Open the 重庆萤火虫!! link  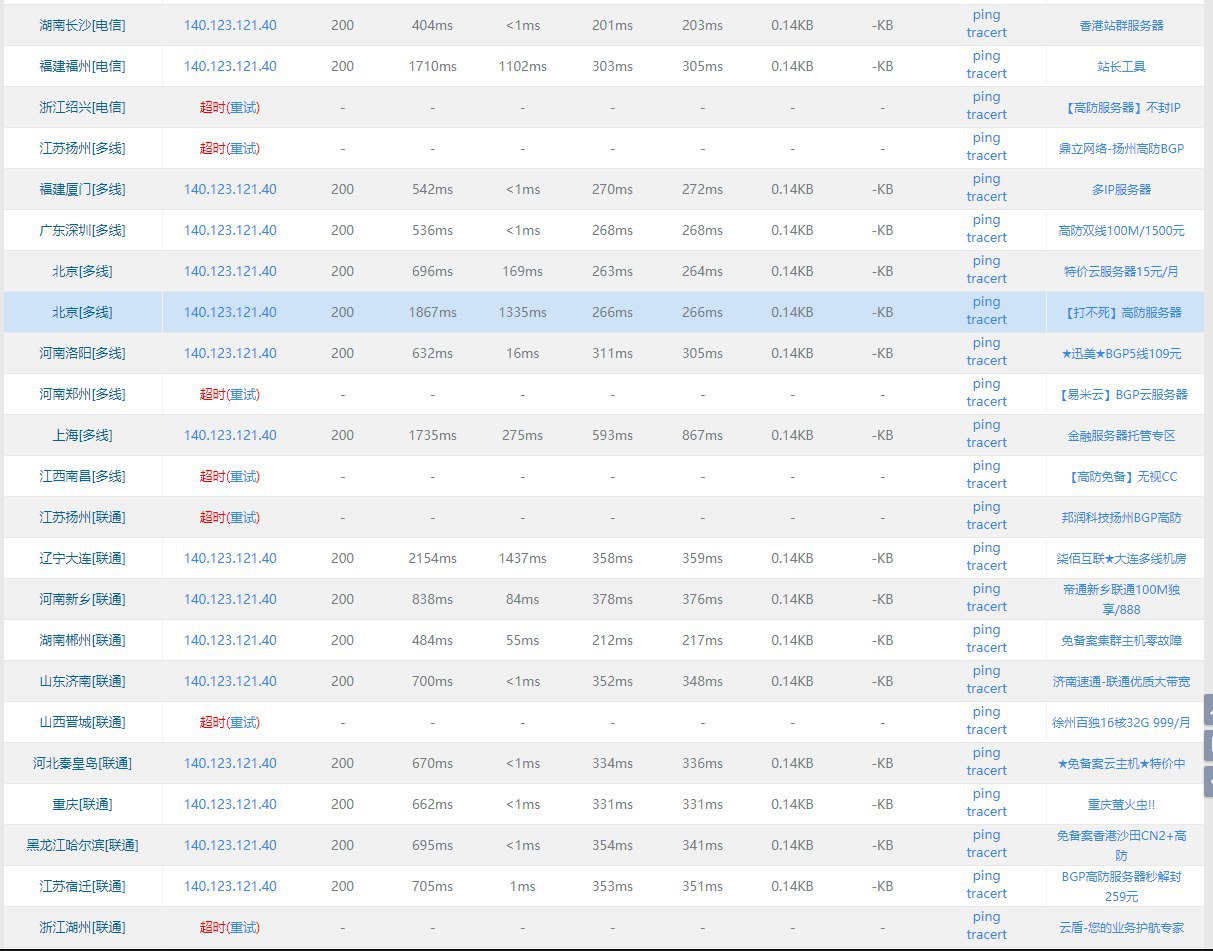(x=1121, y=804)
